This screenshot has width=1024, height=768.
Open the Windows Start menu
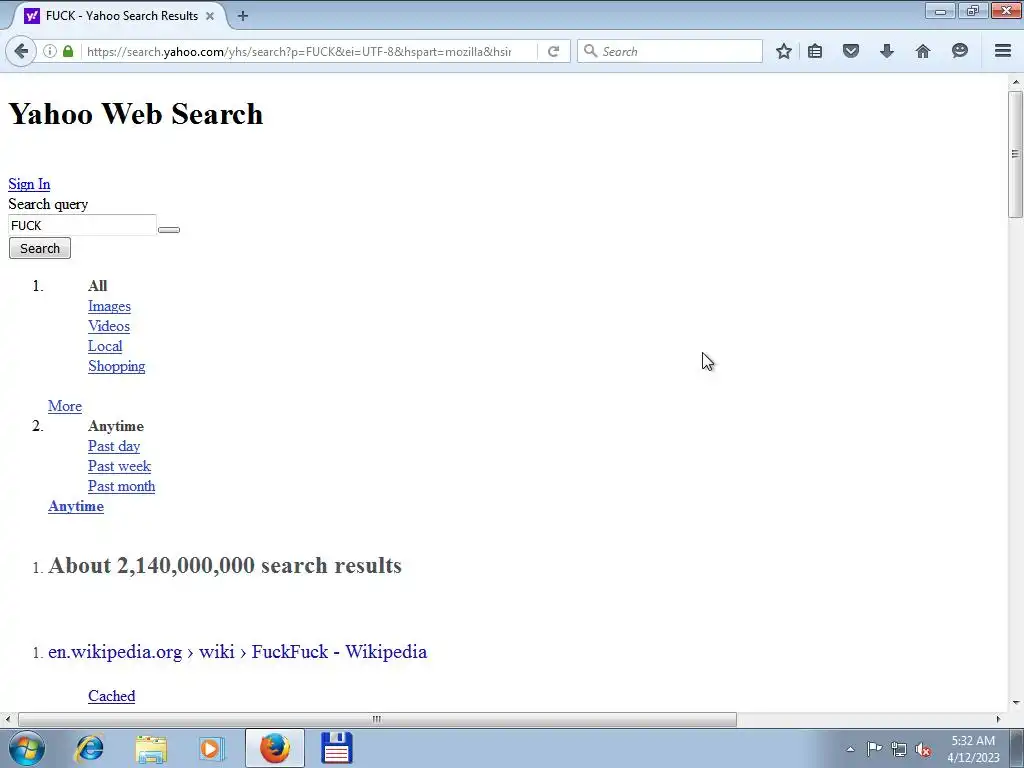tap(27, 748)
